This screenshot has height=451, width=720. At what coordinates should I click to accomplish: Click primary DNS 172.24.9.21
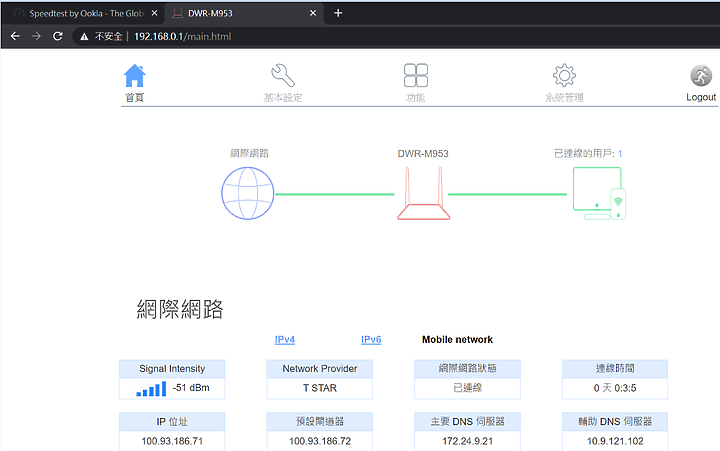click(x=467, y=441)
